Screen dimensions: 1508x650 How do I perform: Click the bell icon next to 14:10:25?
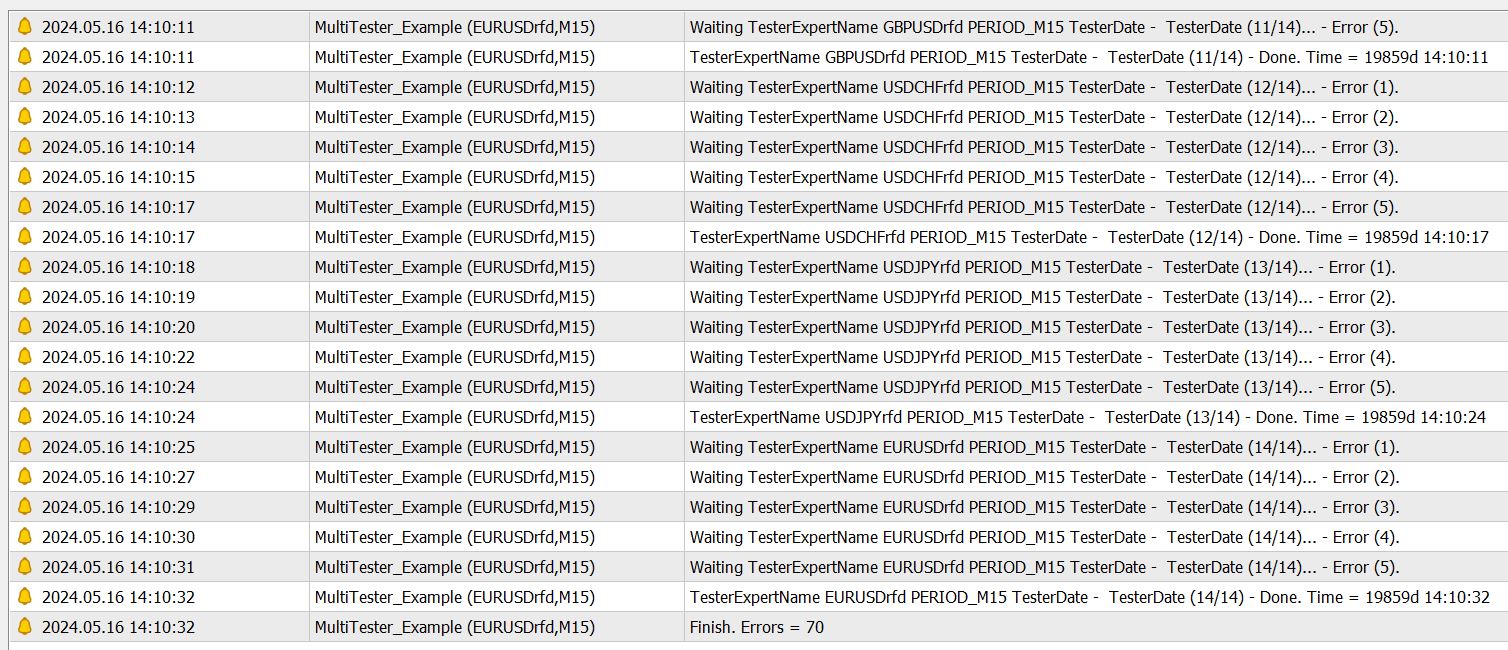[25, 447]
